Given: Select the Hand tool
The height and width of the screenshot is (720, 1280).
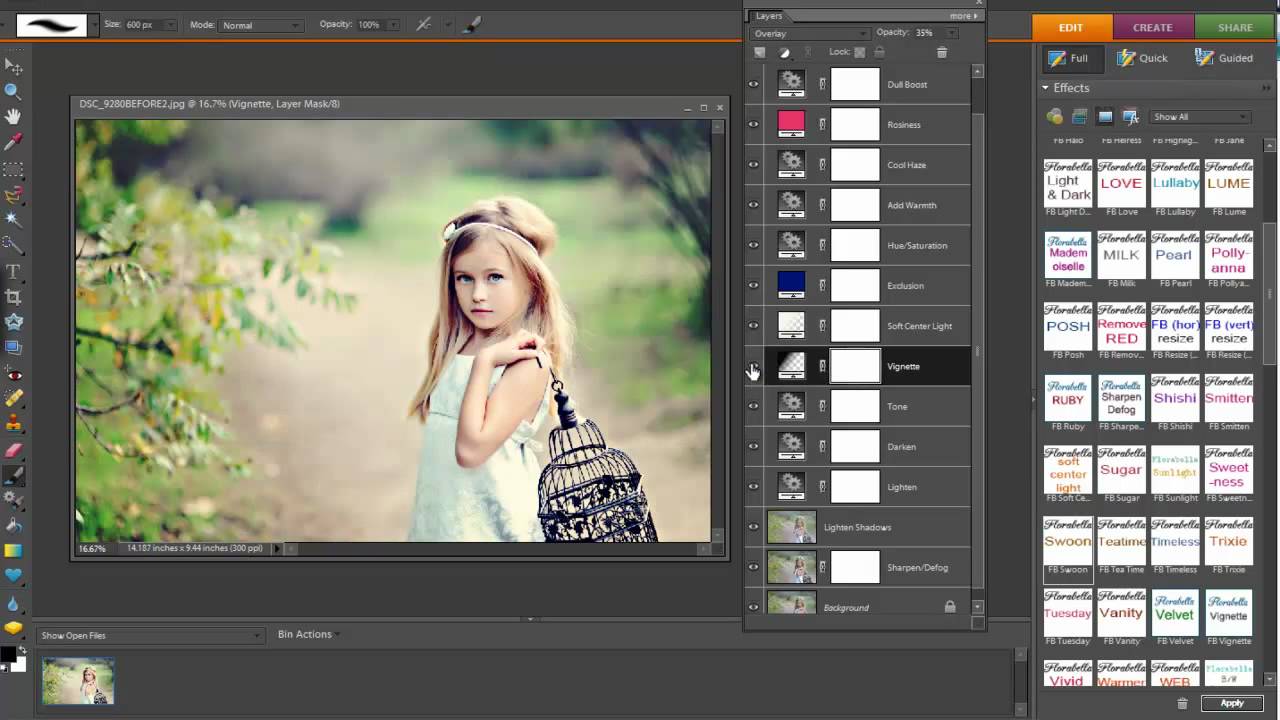Looking at the screenshot, I should [x=13, y=117].
